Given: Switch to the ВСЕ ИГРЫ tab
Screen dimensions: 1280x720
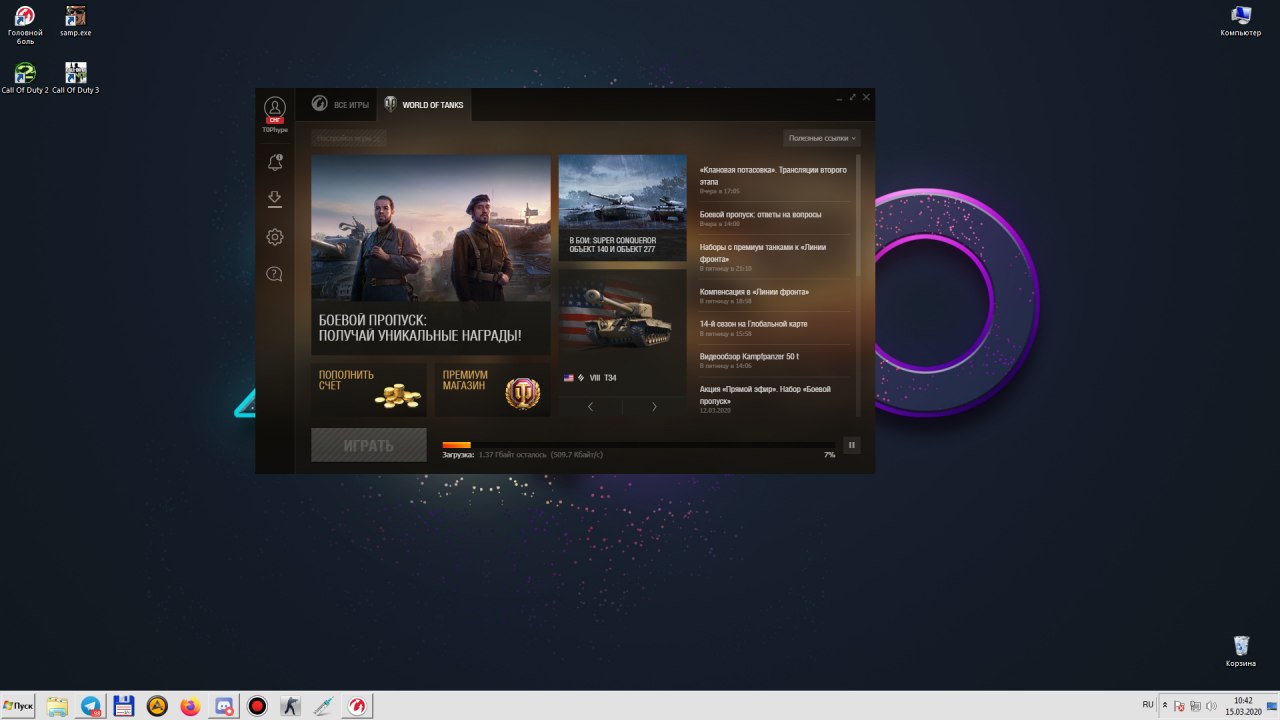Looking at the screenshot, I should [340, 105].
